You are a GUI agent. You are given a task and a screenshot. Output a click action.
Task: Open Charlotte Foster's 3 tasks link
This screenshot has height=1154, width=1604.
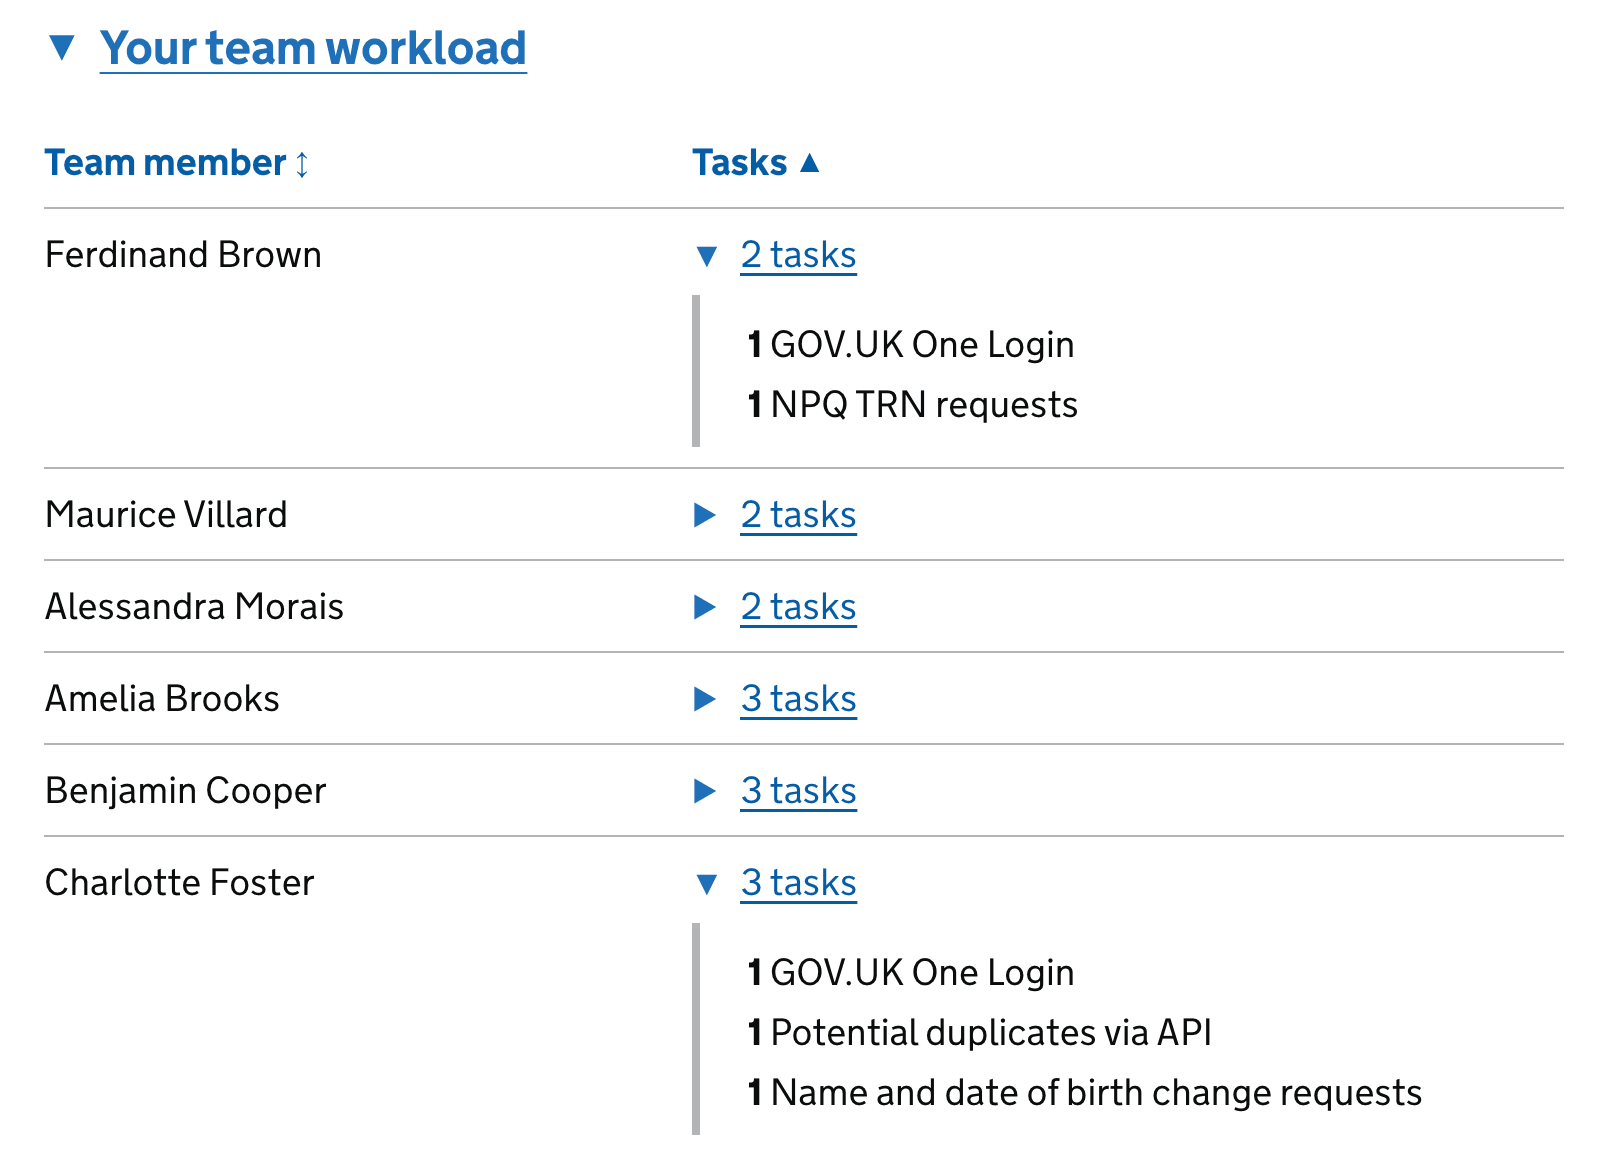click(798, 883)
